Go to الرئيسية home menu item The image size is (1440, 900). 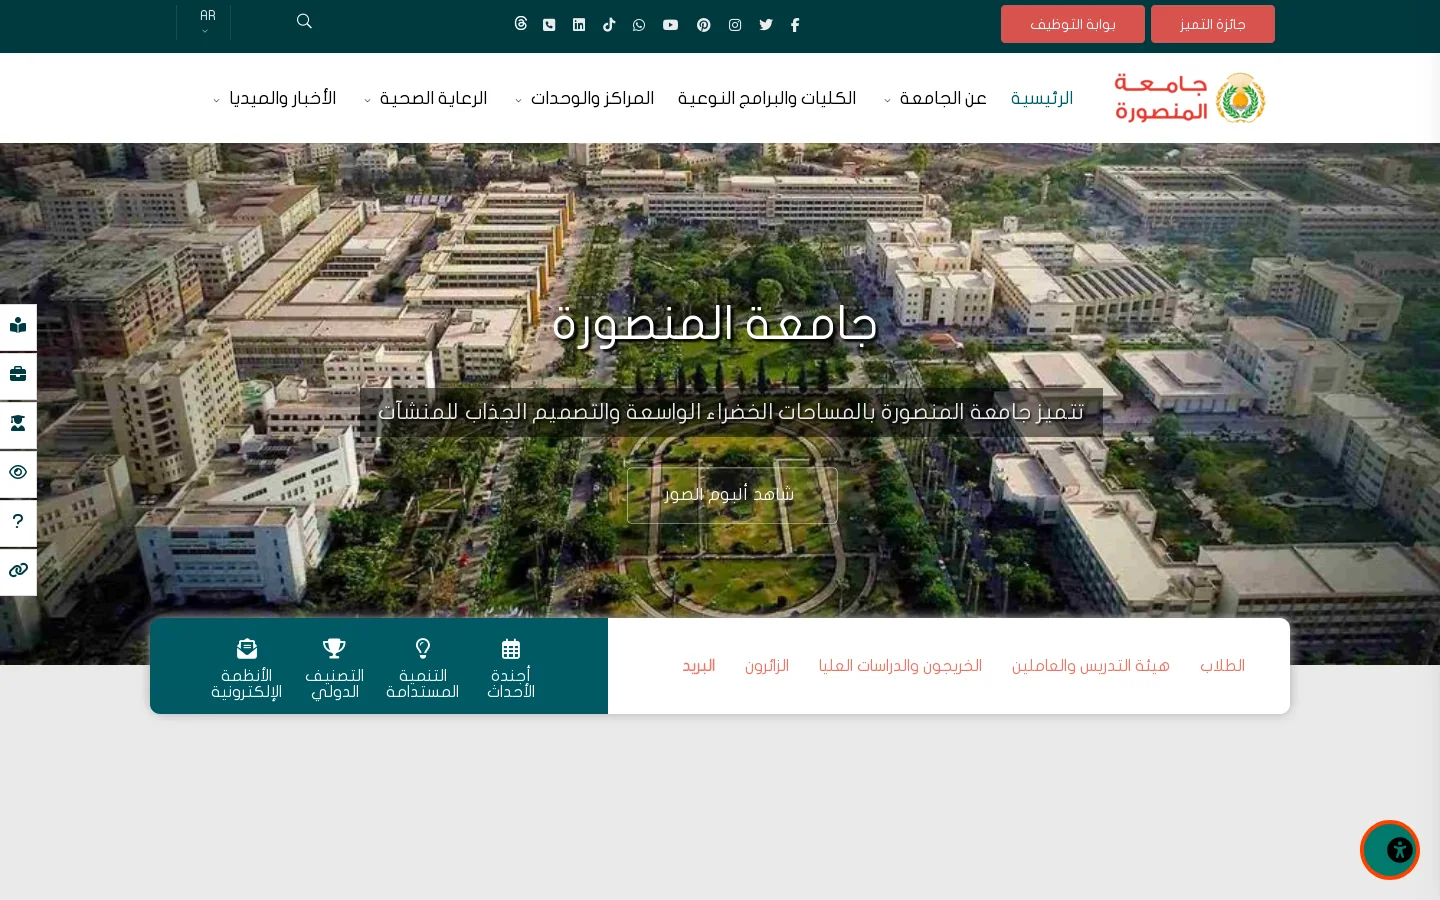[x=1042, y=98]
